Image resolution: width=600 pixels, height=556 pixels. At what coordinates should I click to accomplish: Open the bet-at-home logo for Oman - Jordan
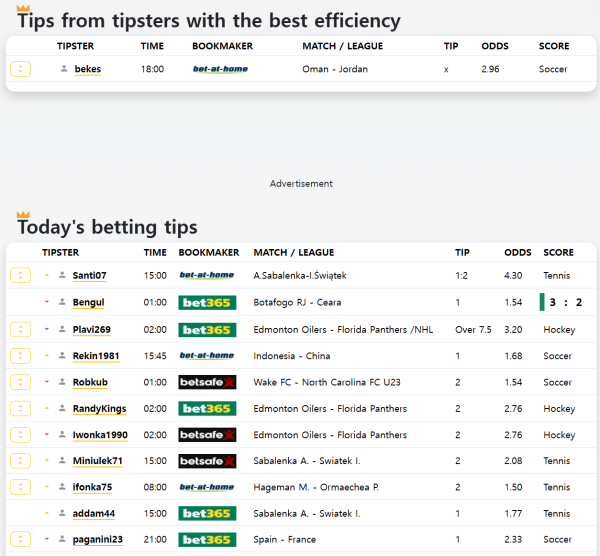pyautogui.click(x=220, y=69)
